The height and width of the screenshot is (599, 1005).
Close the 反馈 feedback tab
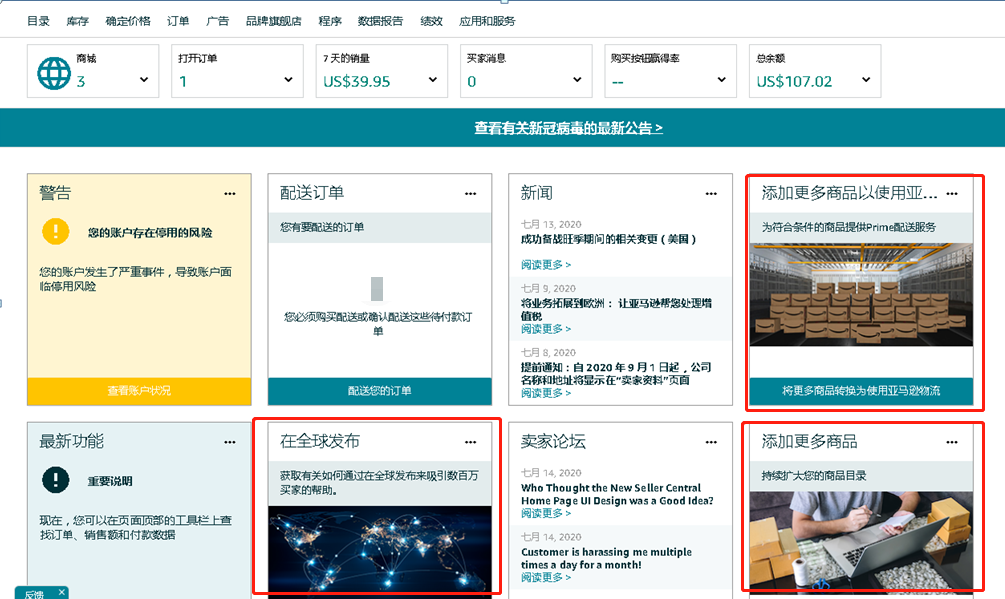[61, 592]
